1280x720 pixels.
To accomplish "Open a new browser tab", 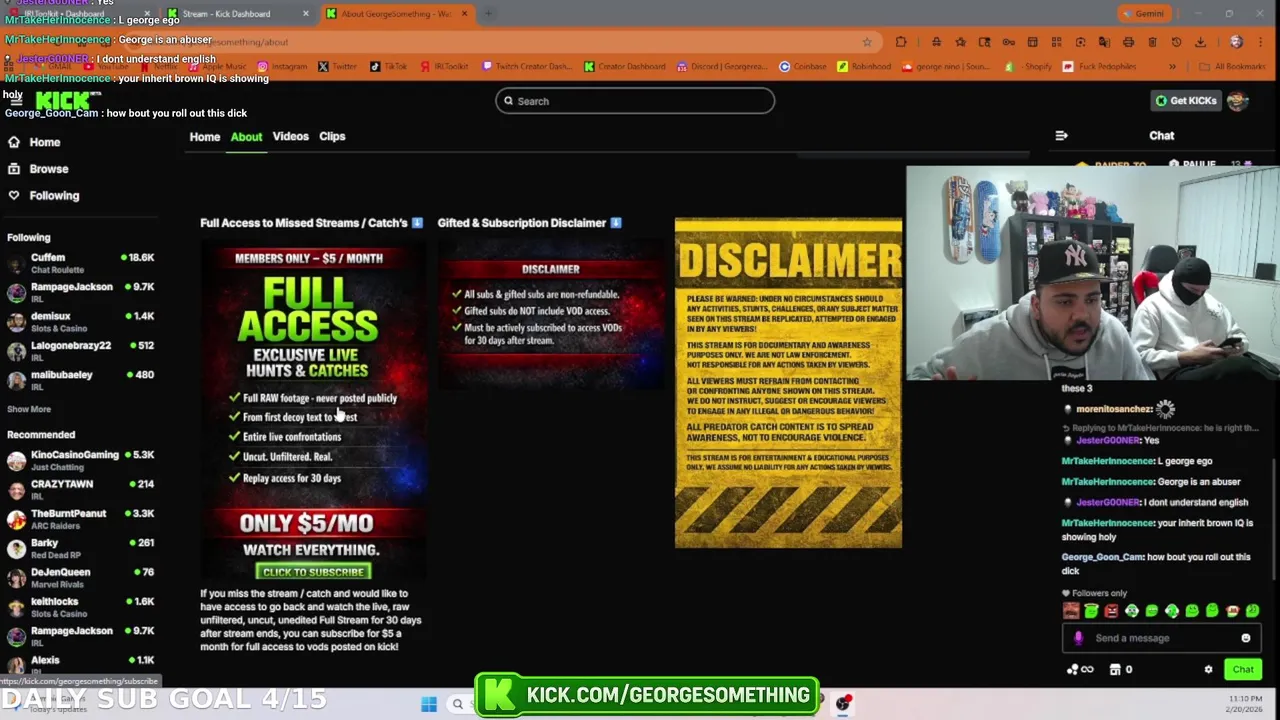I will coord(488,14).
